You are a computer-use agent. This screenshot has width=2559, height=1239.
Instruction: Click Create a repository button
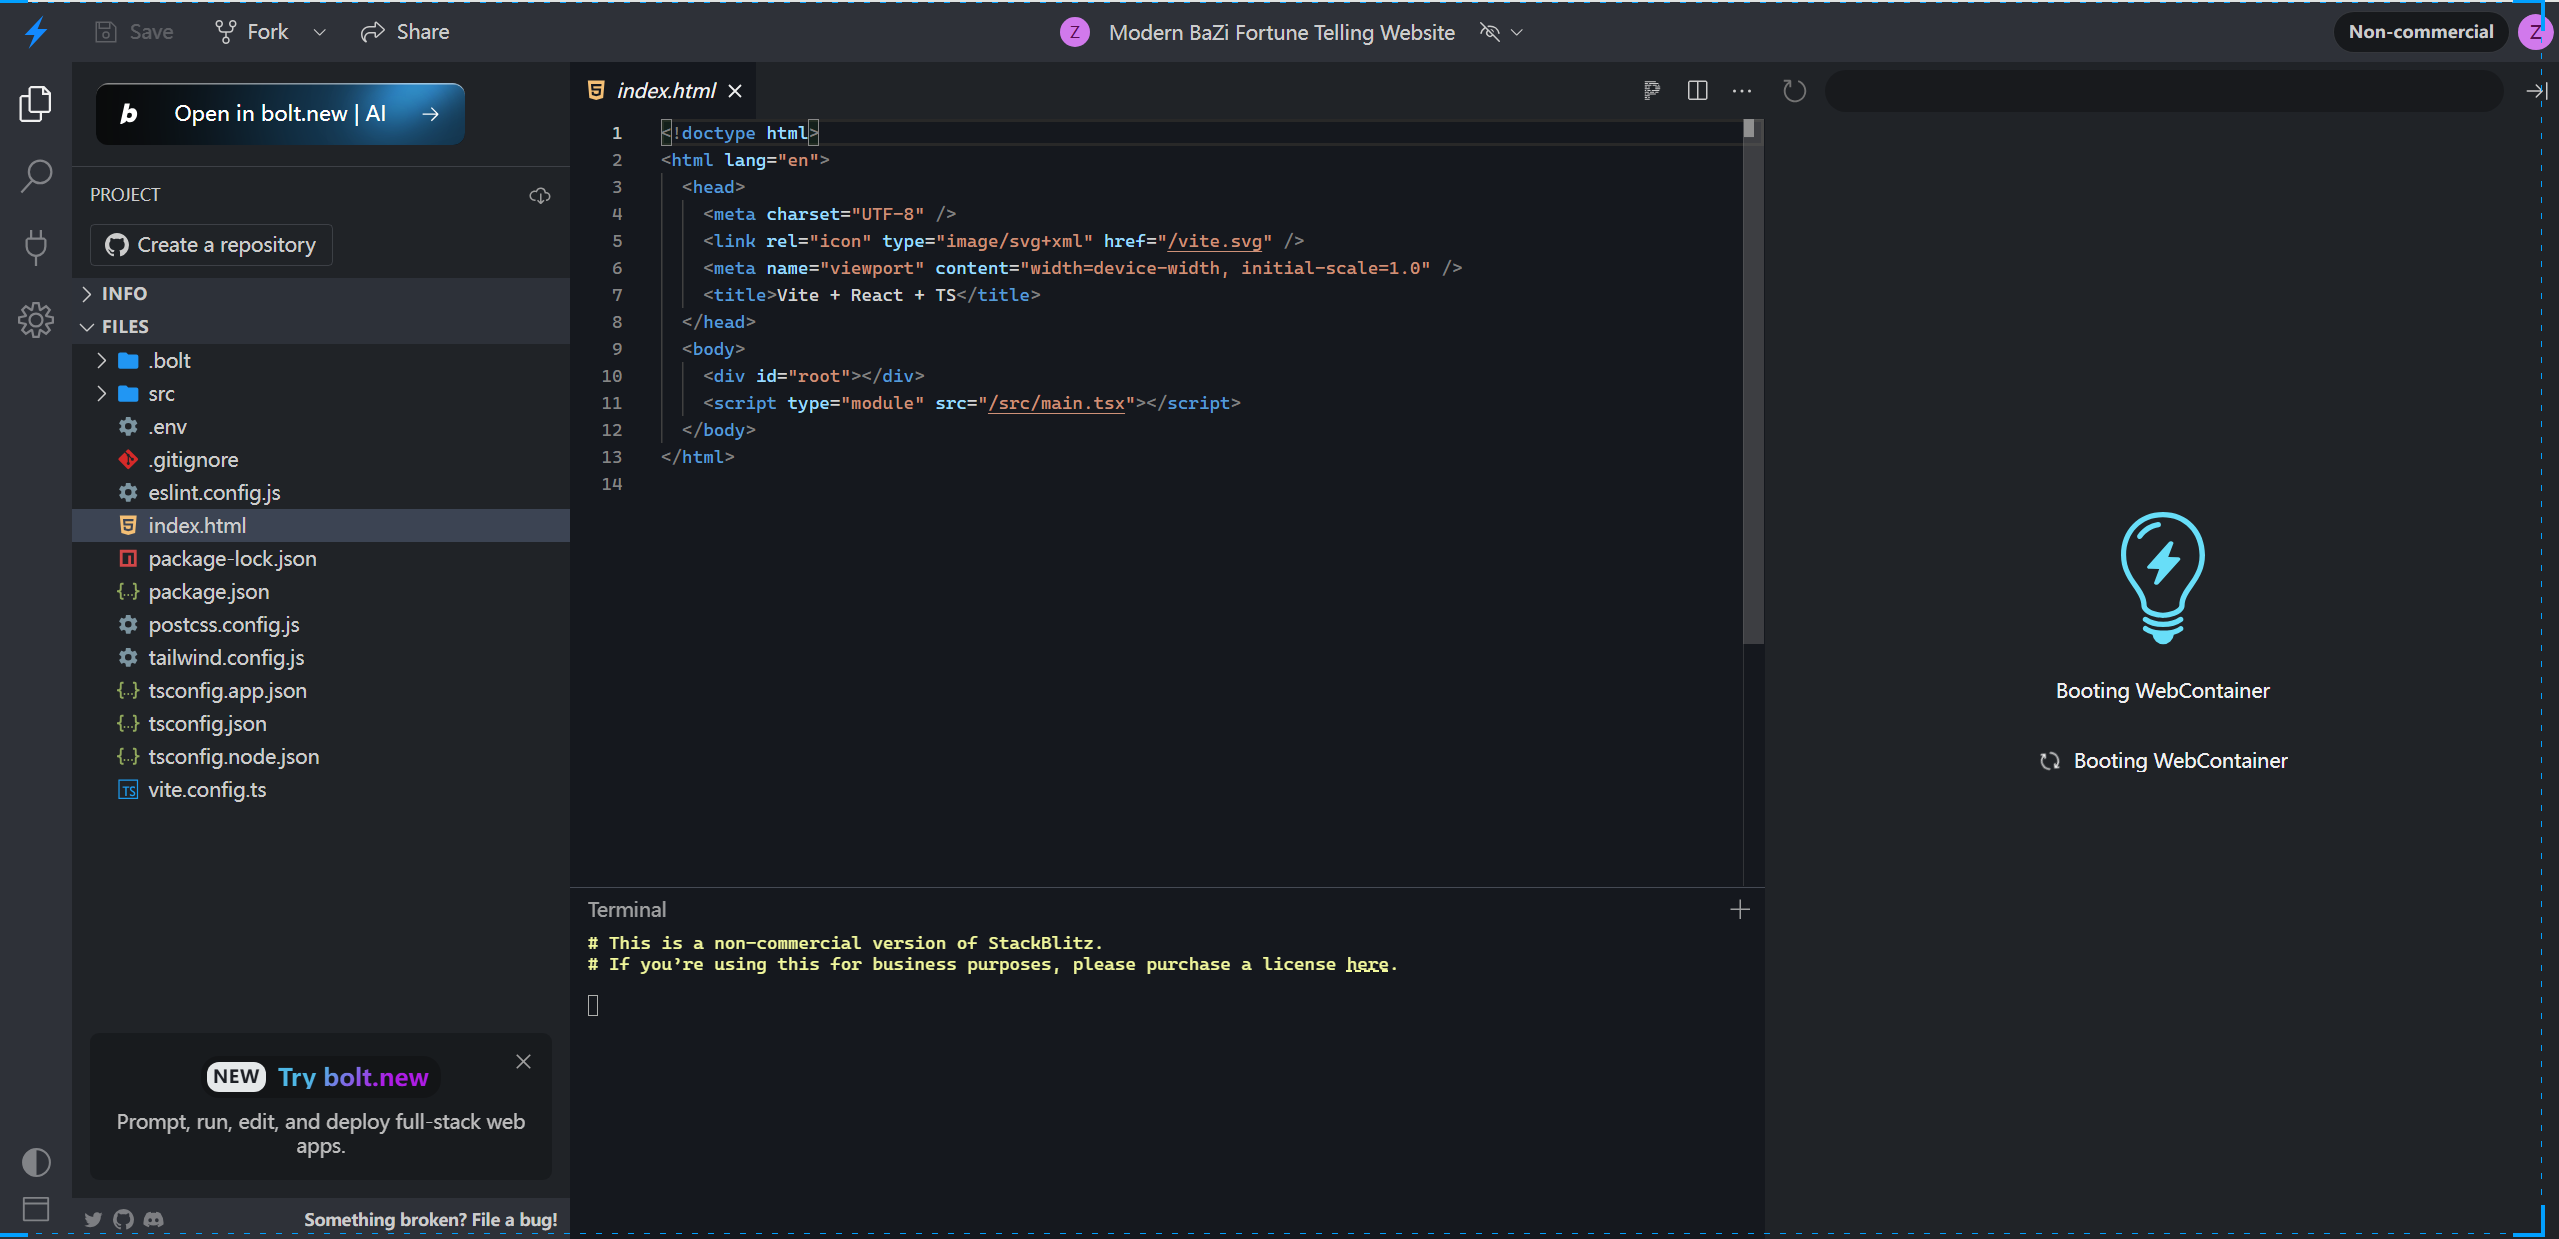pyautogui.click(x=211, y=245)
